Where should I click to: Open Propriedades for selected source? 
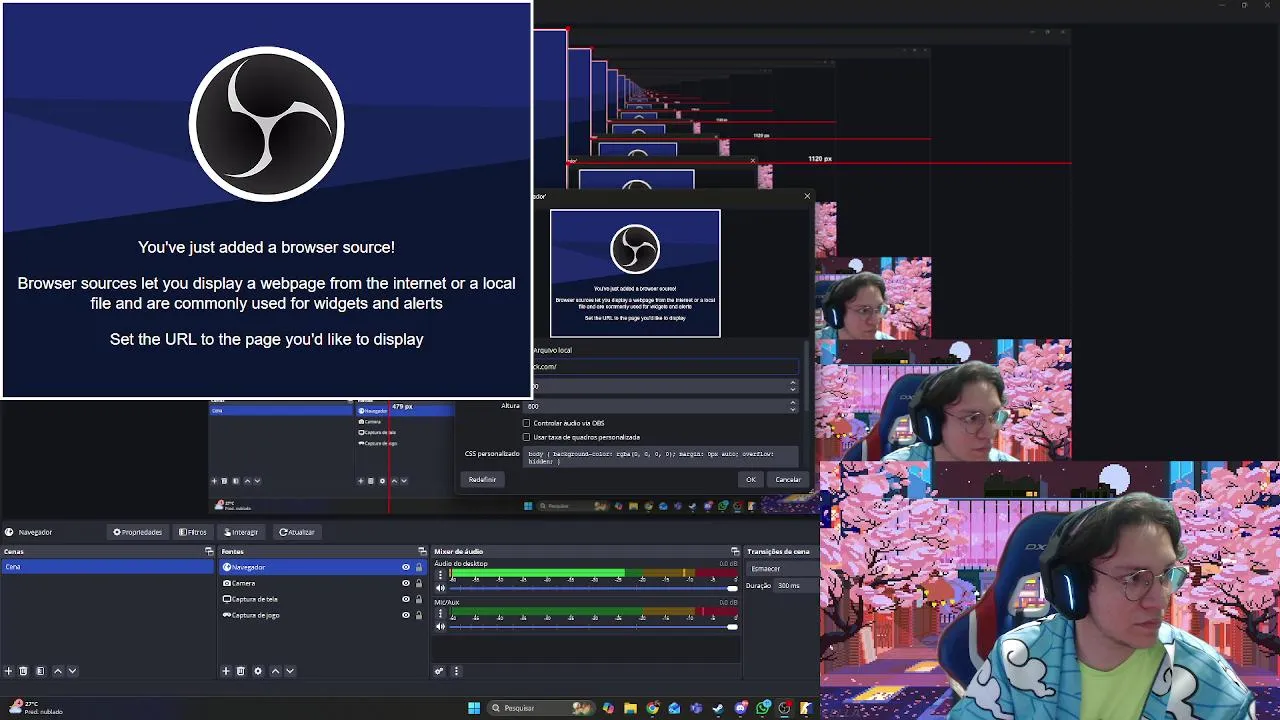[x=138, y=532]
